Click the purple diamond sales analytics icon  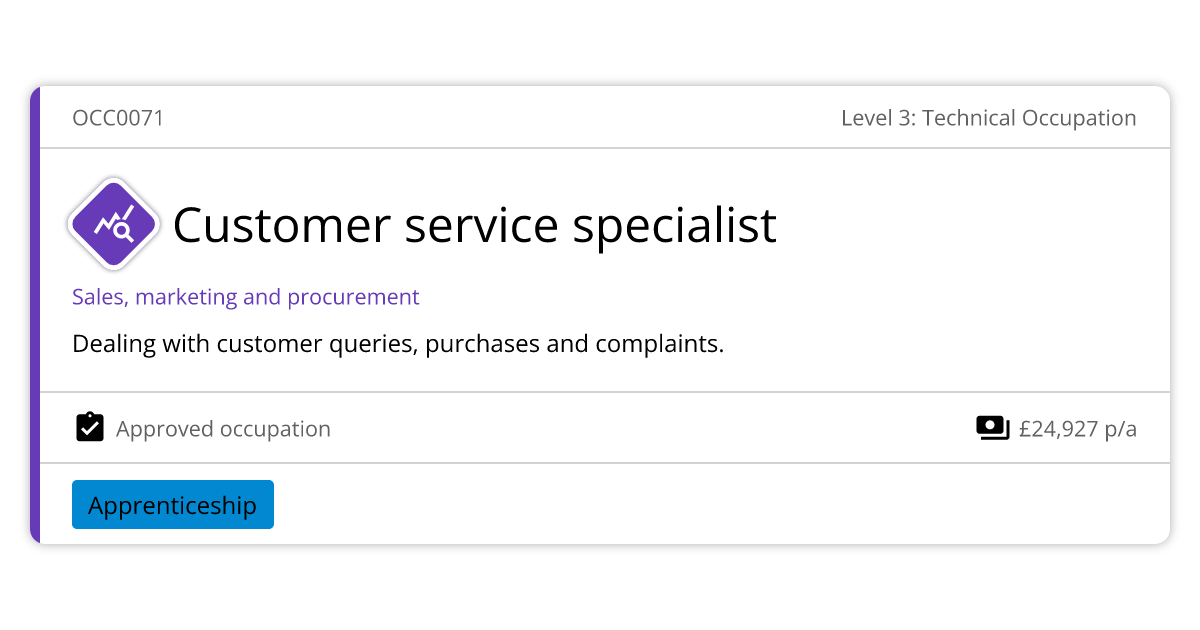(114, 225)
